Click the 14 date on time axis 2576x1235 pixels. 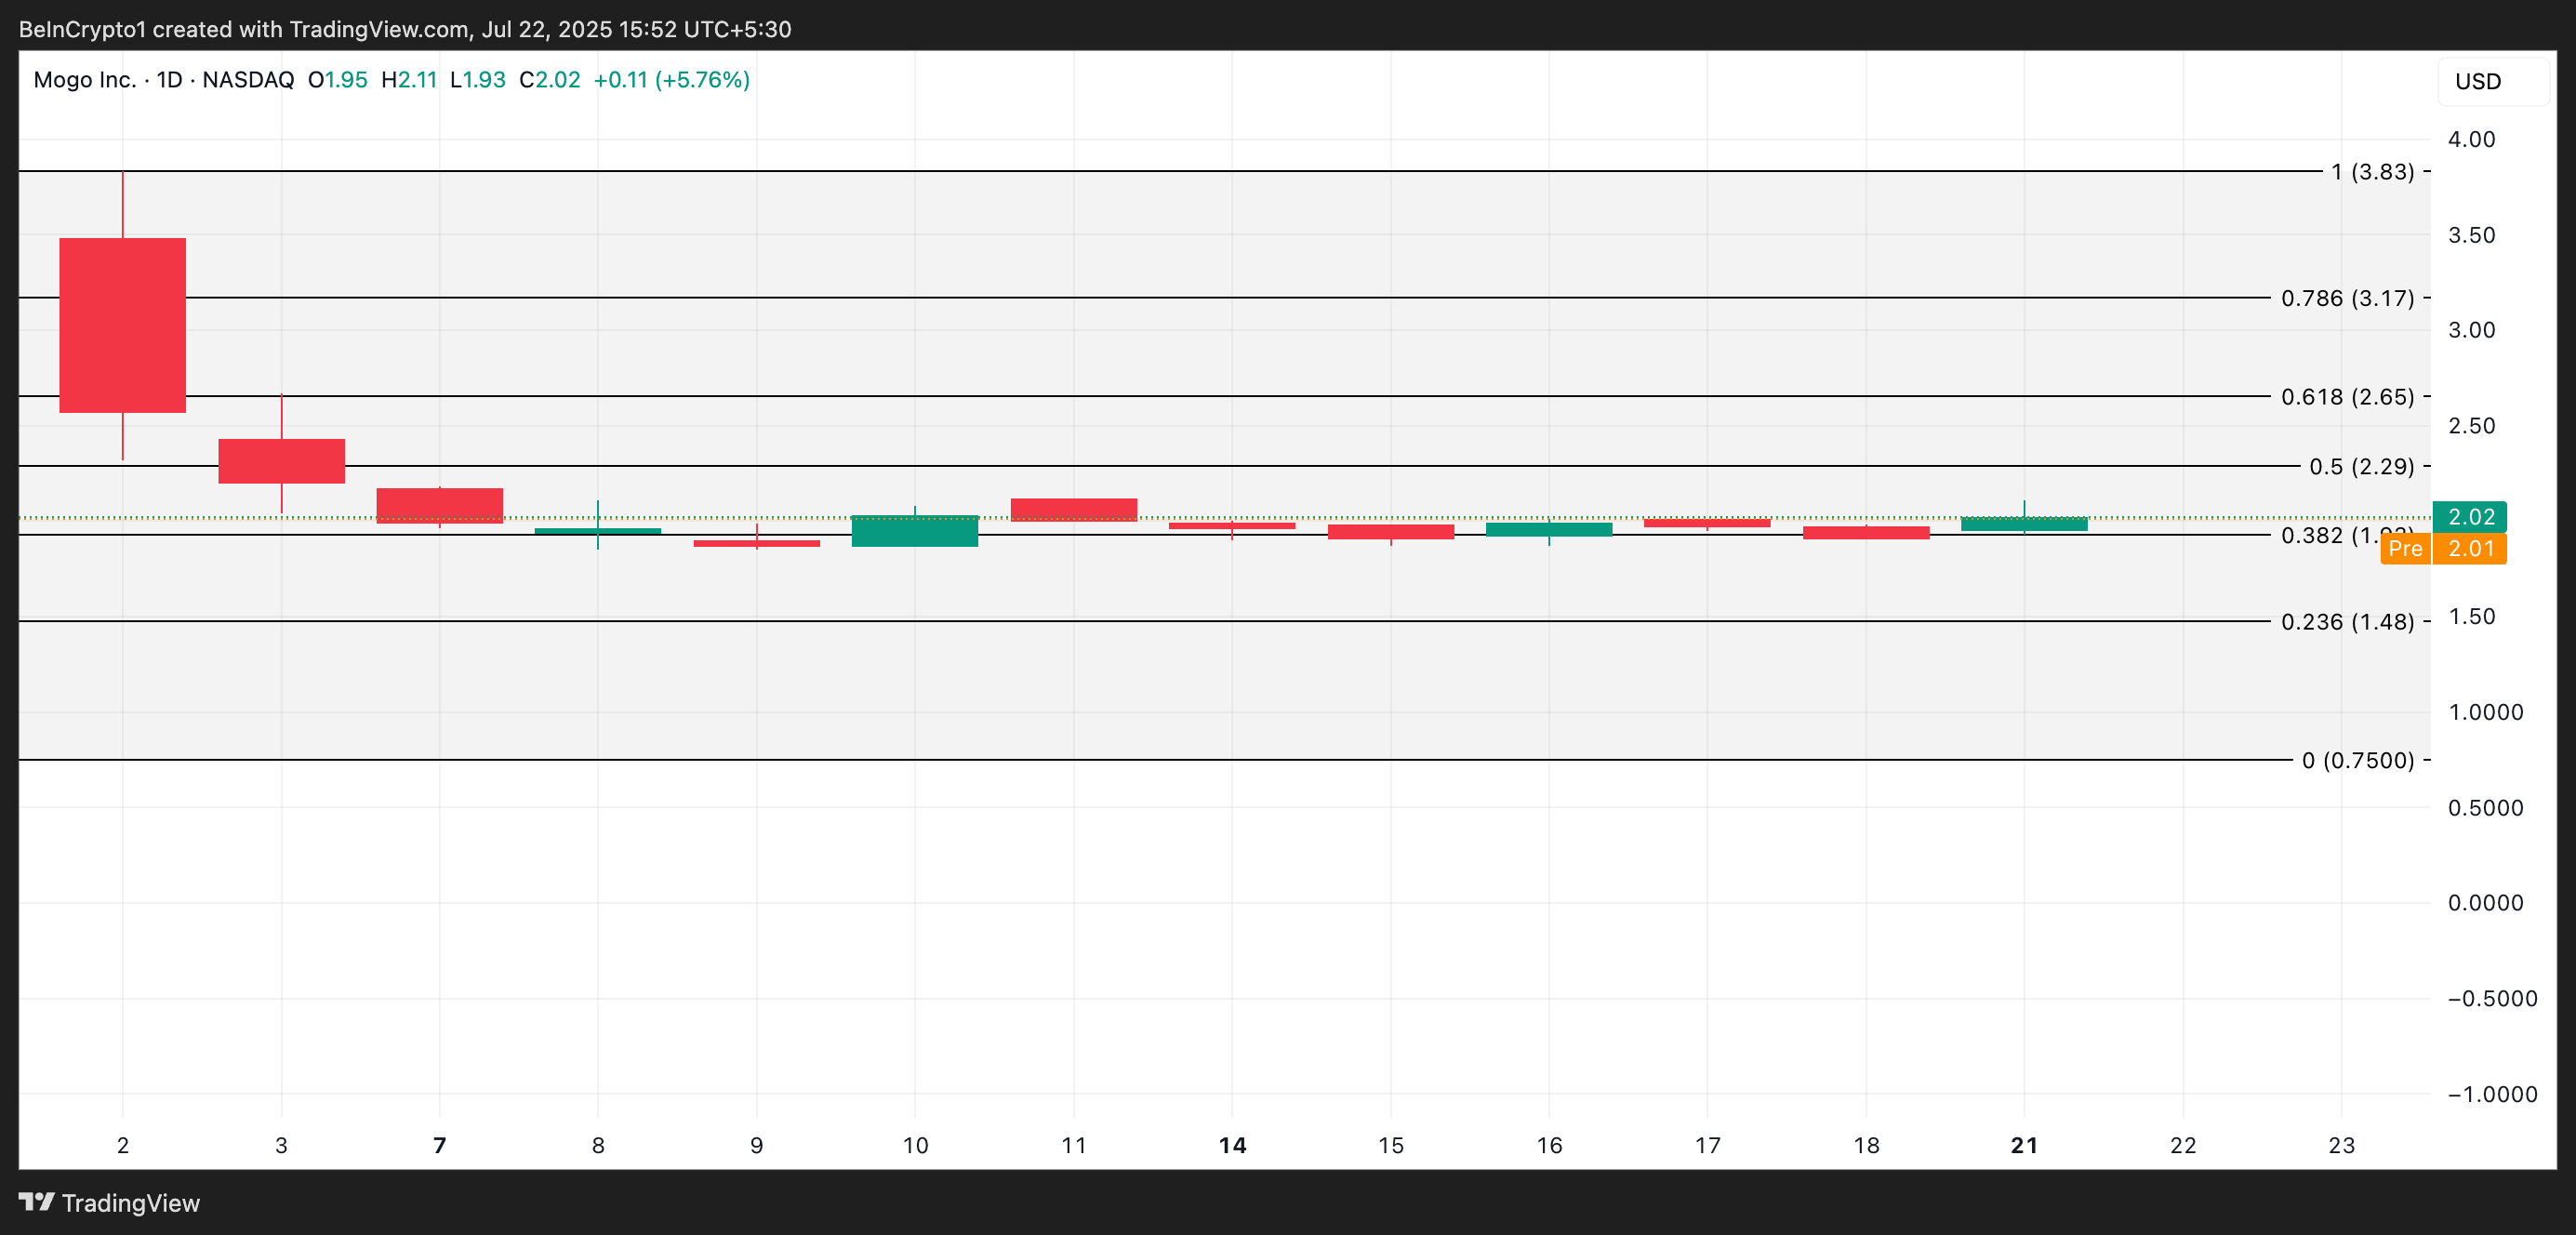1232,1145
